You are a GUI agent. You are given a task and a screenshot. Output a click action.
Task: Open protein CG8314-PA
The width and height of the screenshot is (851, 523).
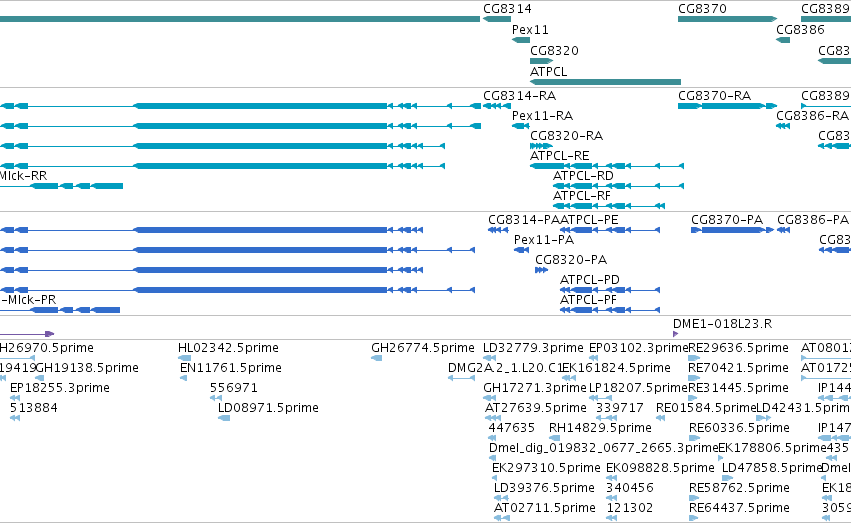524,220
